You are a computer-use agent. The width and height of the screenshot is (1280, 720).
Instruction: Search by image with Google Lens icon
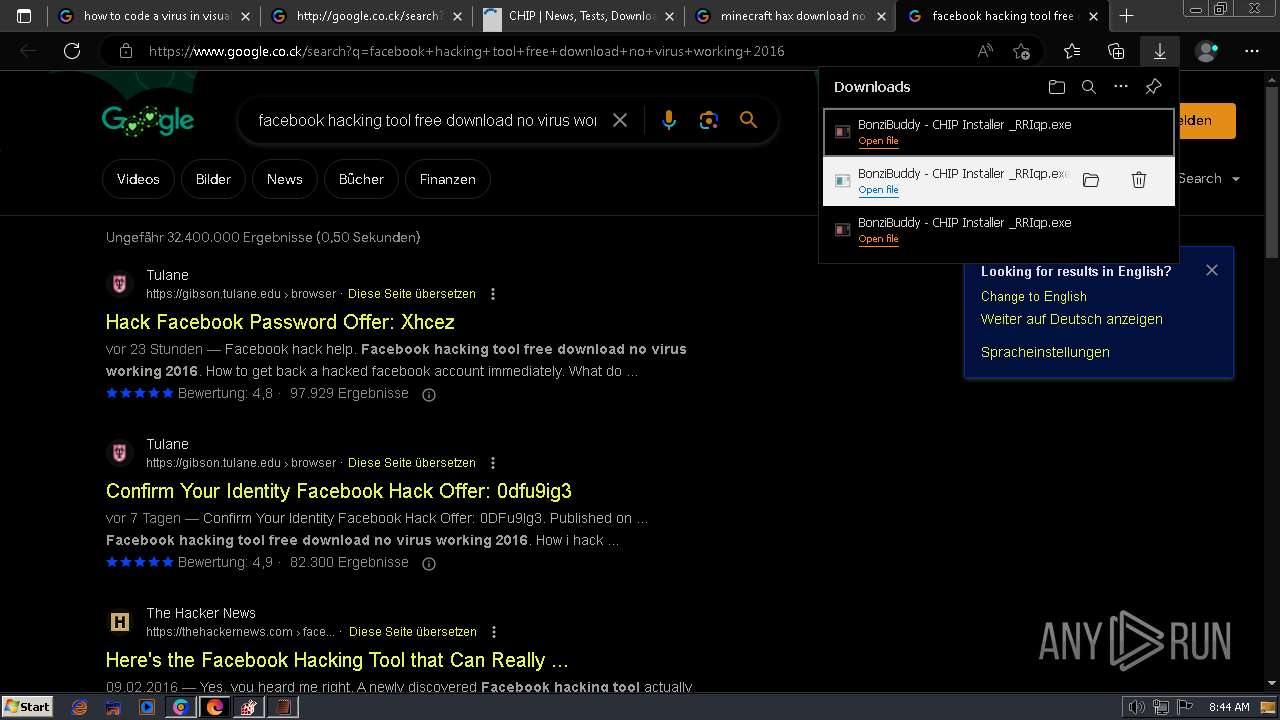click(x=709, y=120)
